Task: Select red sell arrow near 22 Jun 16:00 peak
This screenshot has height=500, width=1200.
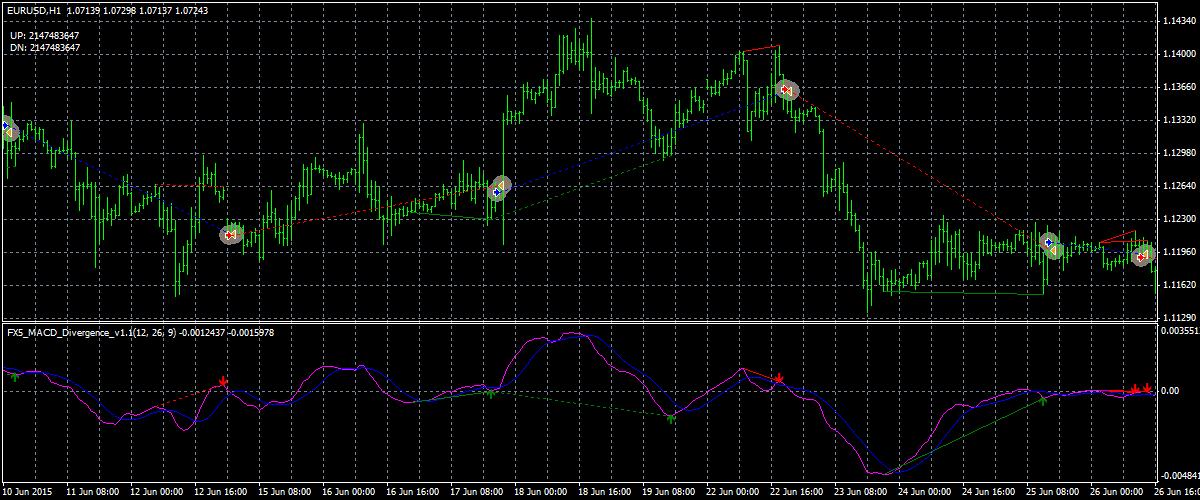Action: (x=786, y=90)
